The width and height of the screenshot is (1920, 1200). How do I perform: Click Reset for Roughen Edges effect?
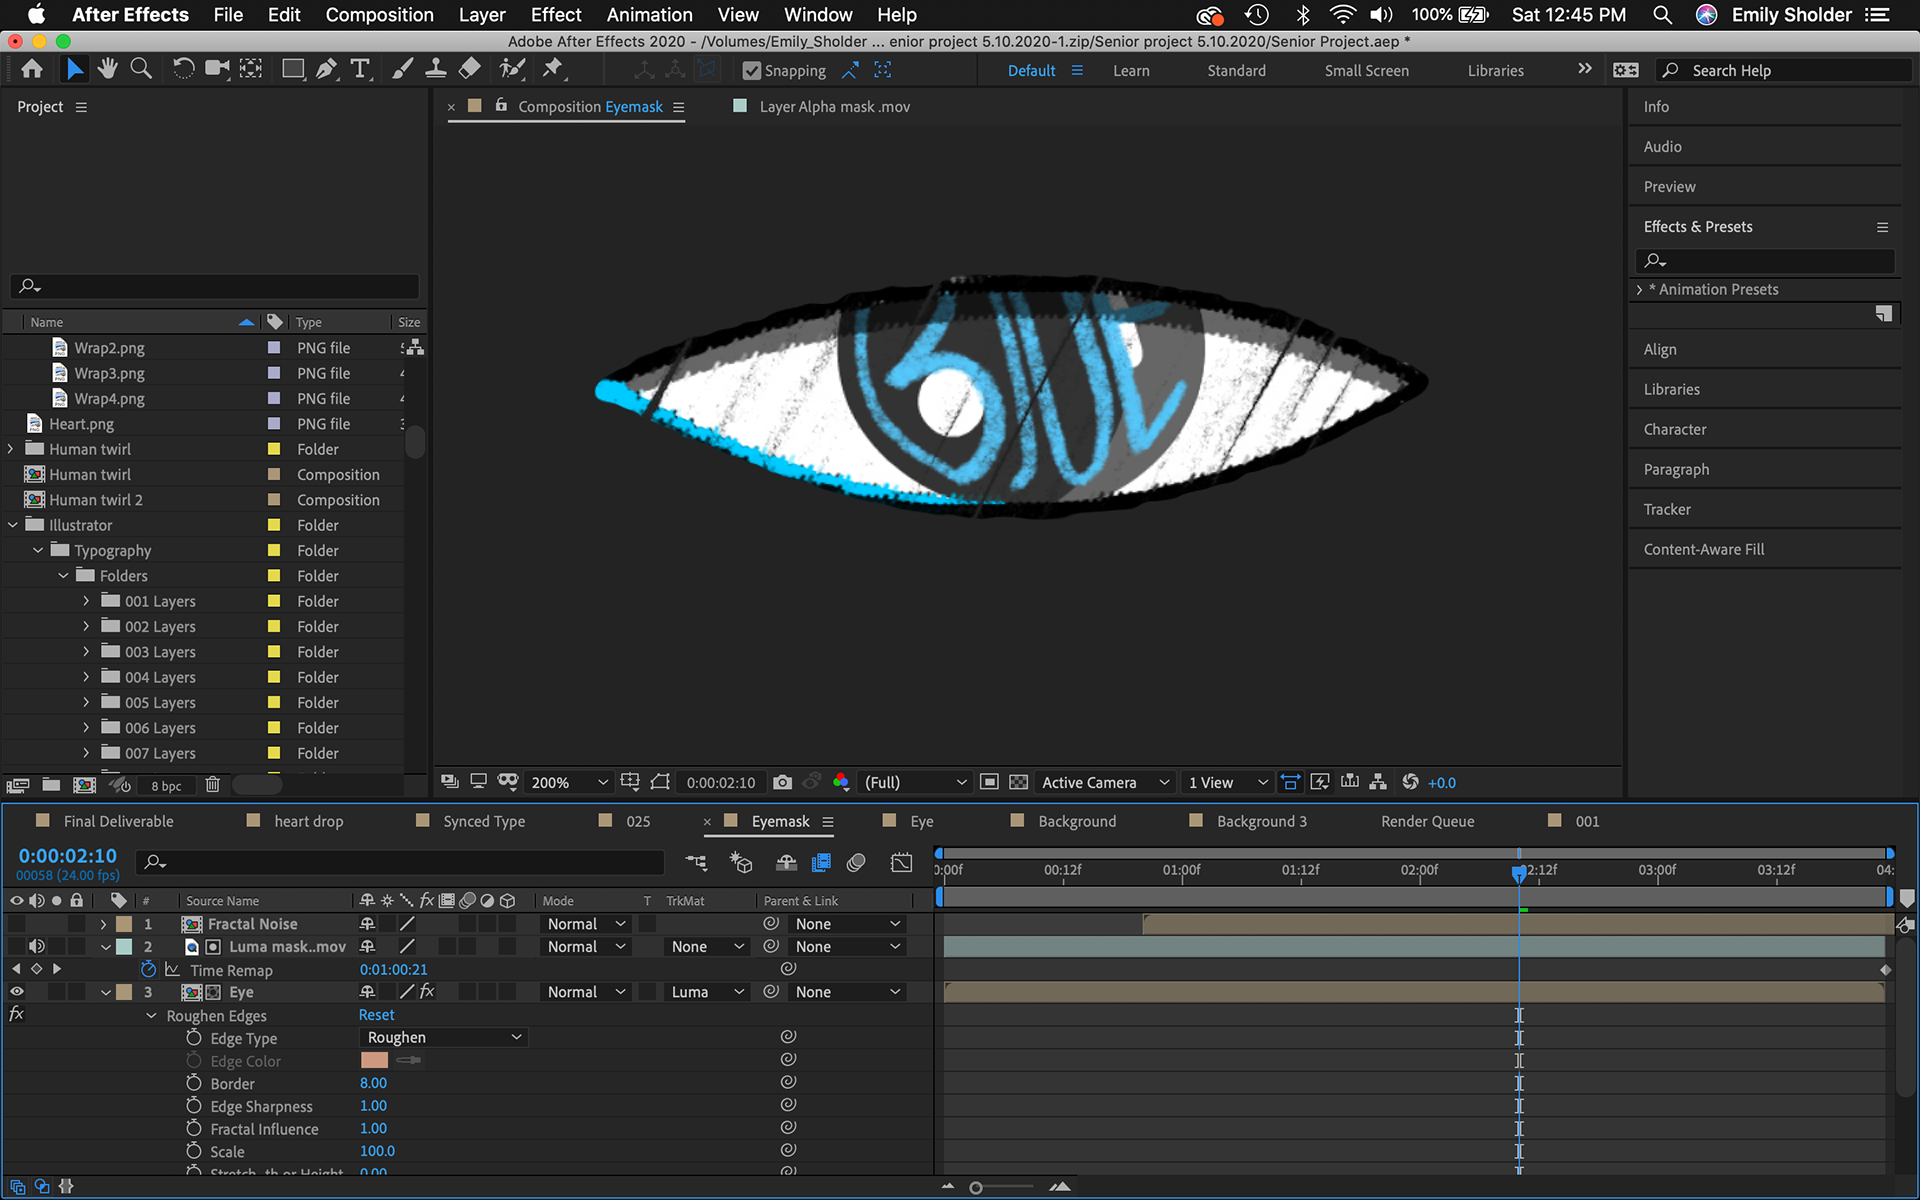click(x=376, y=1015)
